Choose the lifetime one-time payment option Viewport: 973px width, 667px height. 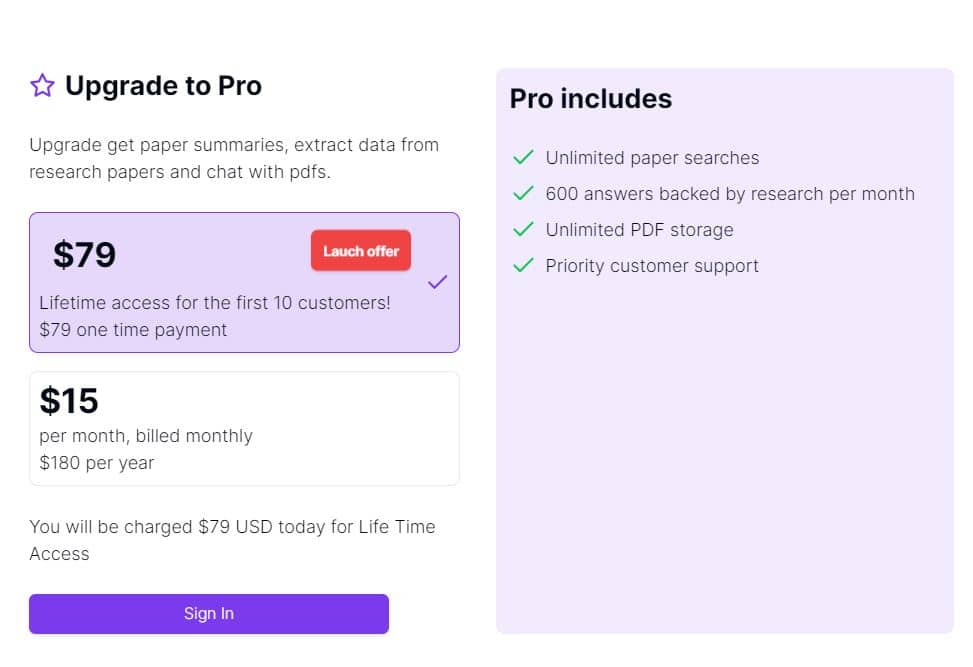[244, 281]
